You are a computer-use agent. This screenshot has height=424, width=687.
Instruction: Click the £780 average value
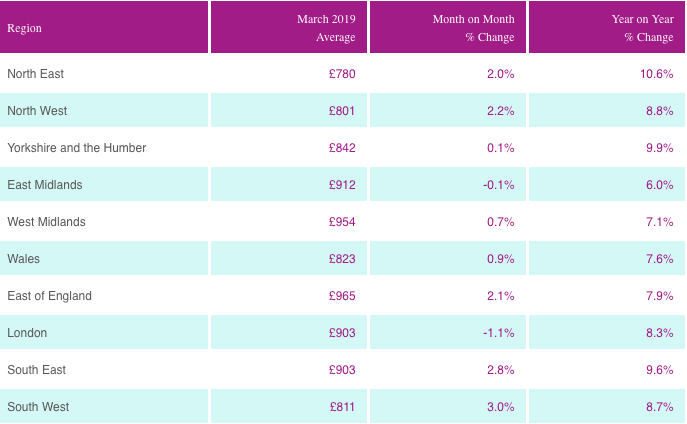point(341,74)
